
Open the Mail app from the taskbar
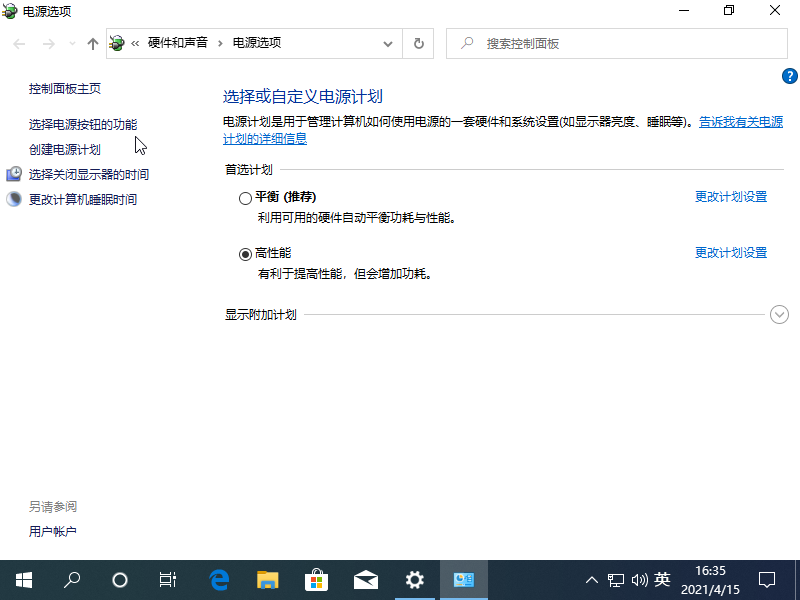365,580
